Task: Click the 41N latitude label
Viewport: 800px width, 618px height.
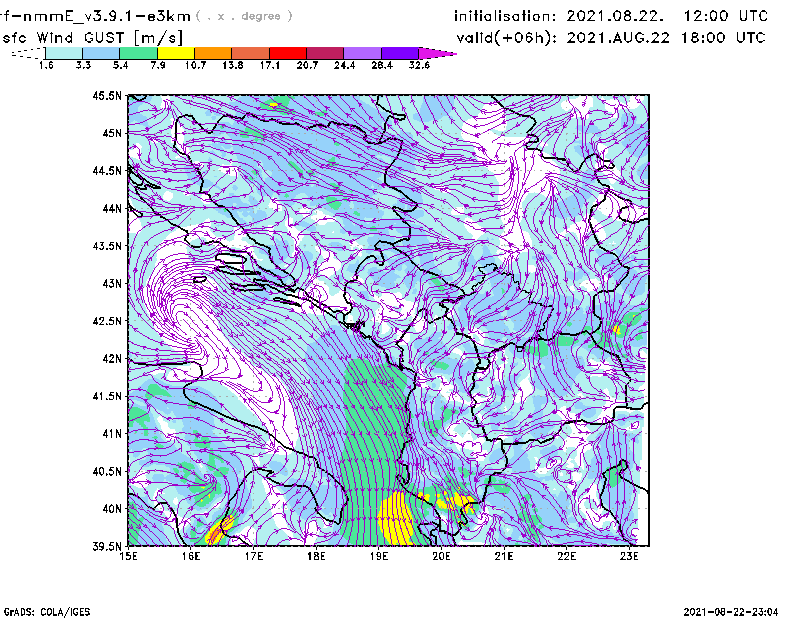Action: (112, 434)
